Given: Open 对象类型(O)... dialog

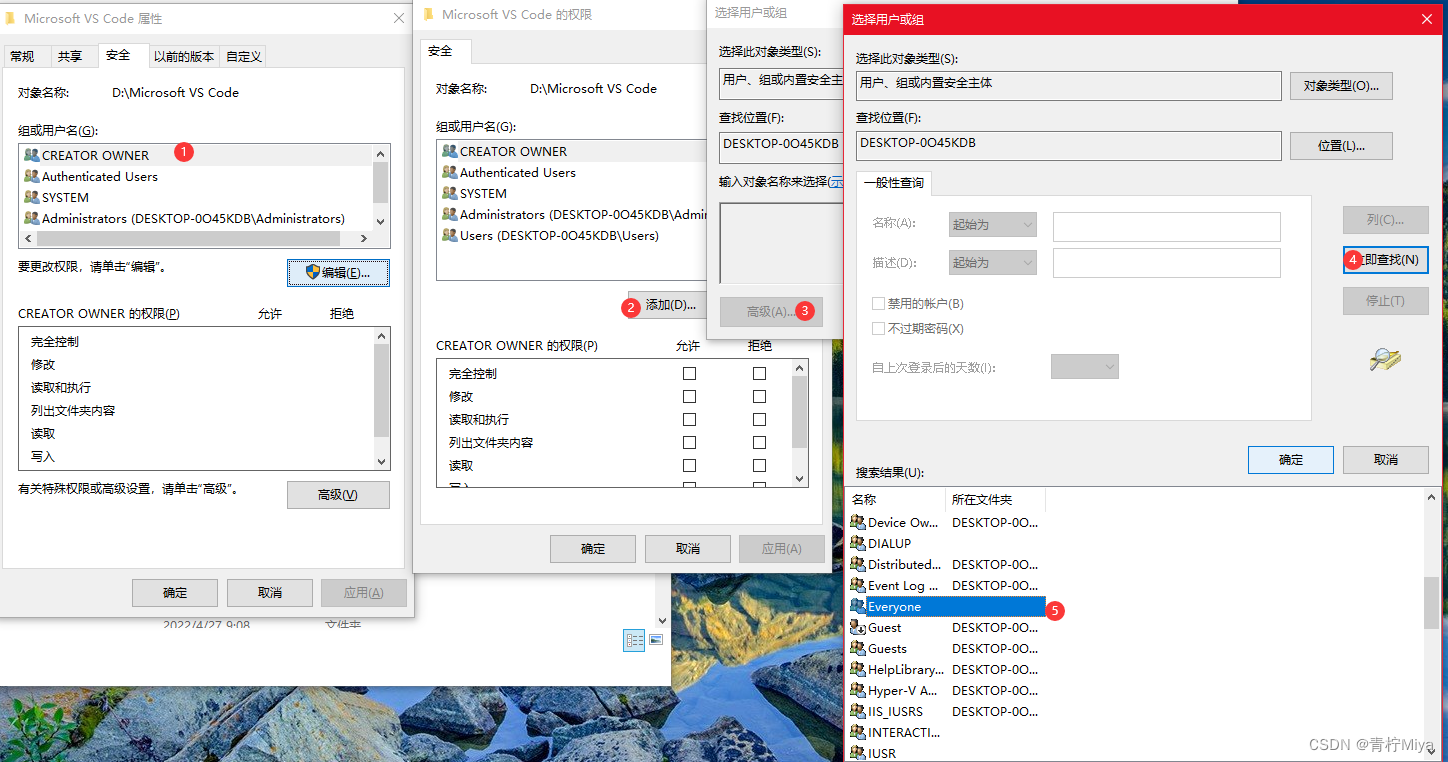Looking at the screenshot, I should point(1341,86).
